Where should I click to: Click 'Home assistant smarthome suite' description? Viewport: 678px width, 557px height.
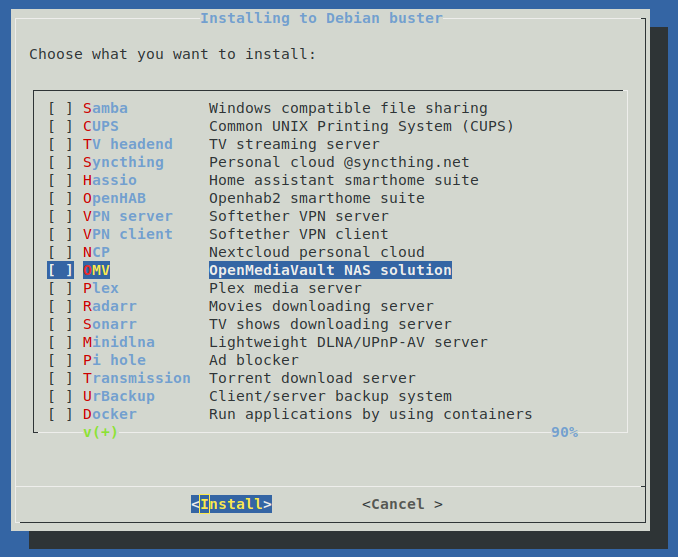tap(344, 180)
